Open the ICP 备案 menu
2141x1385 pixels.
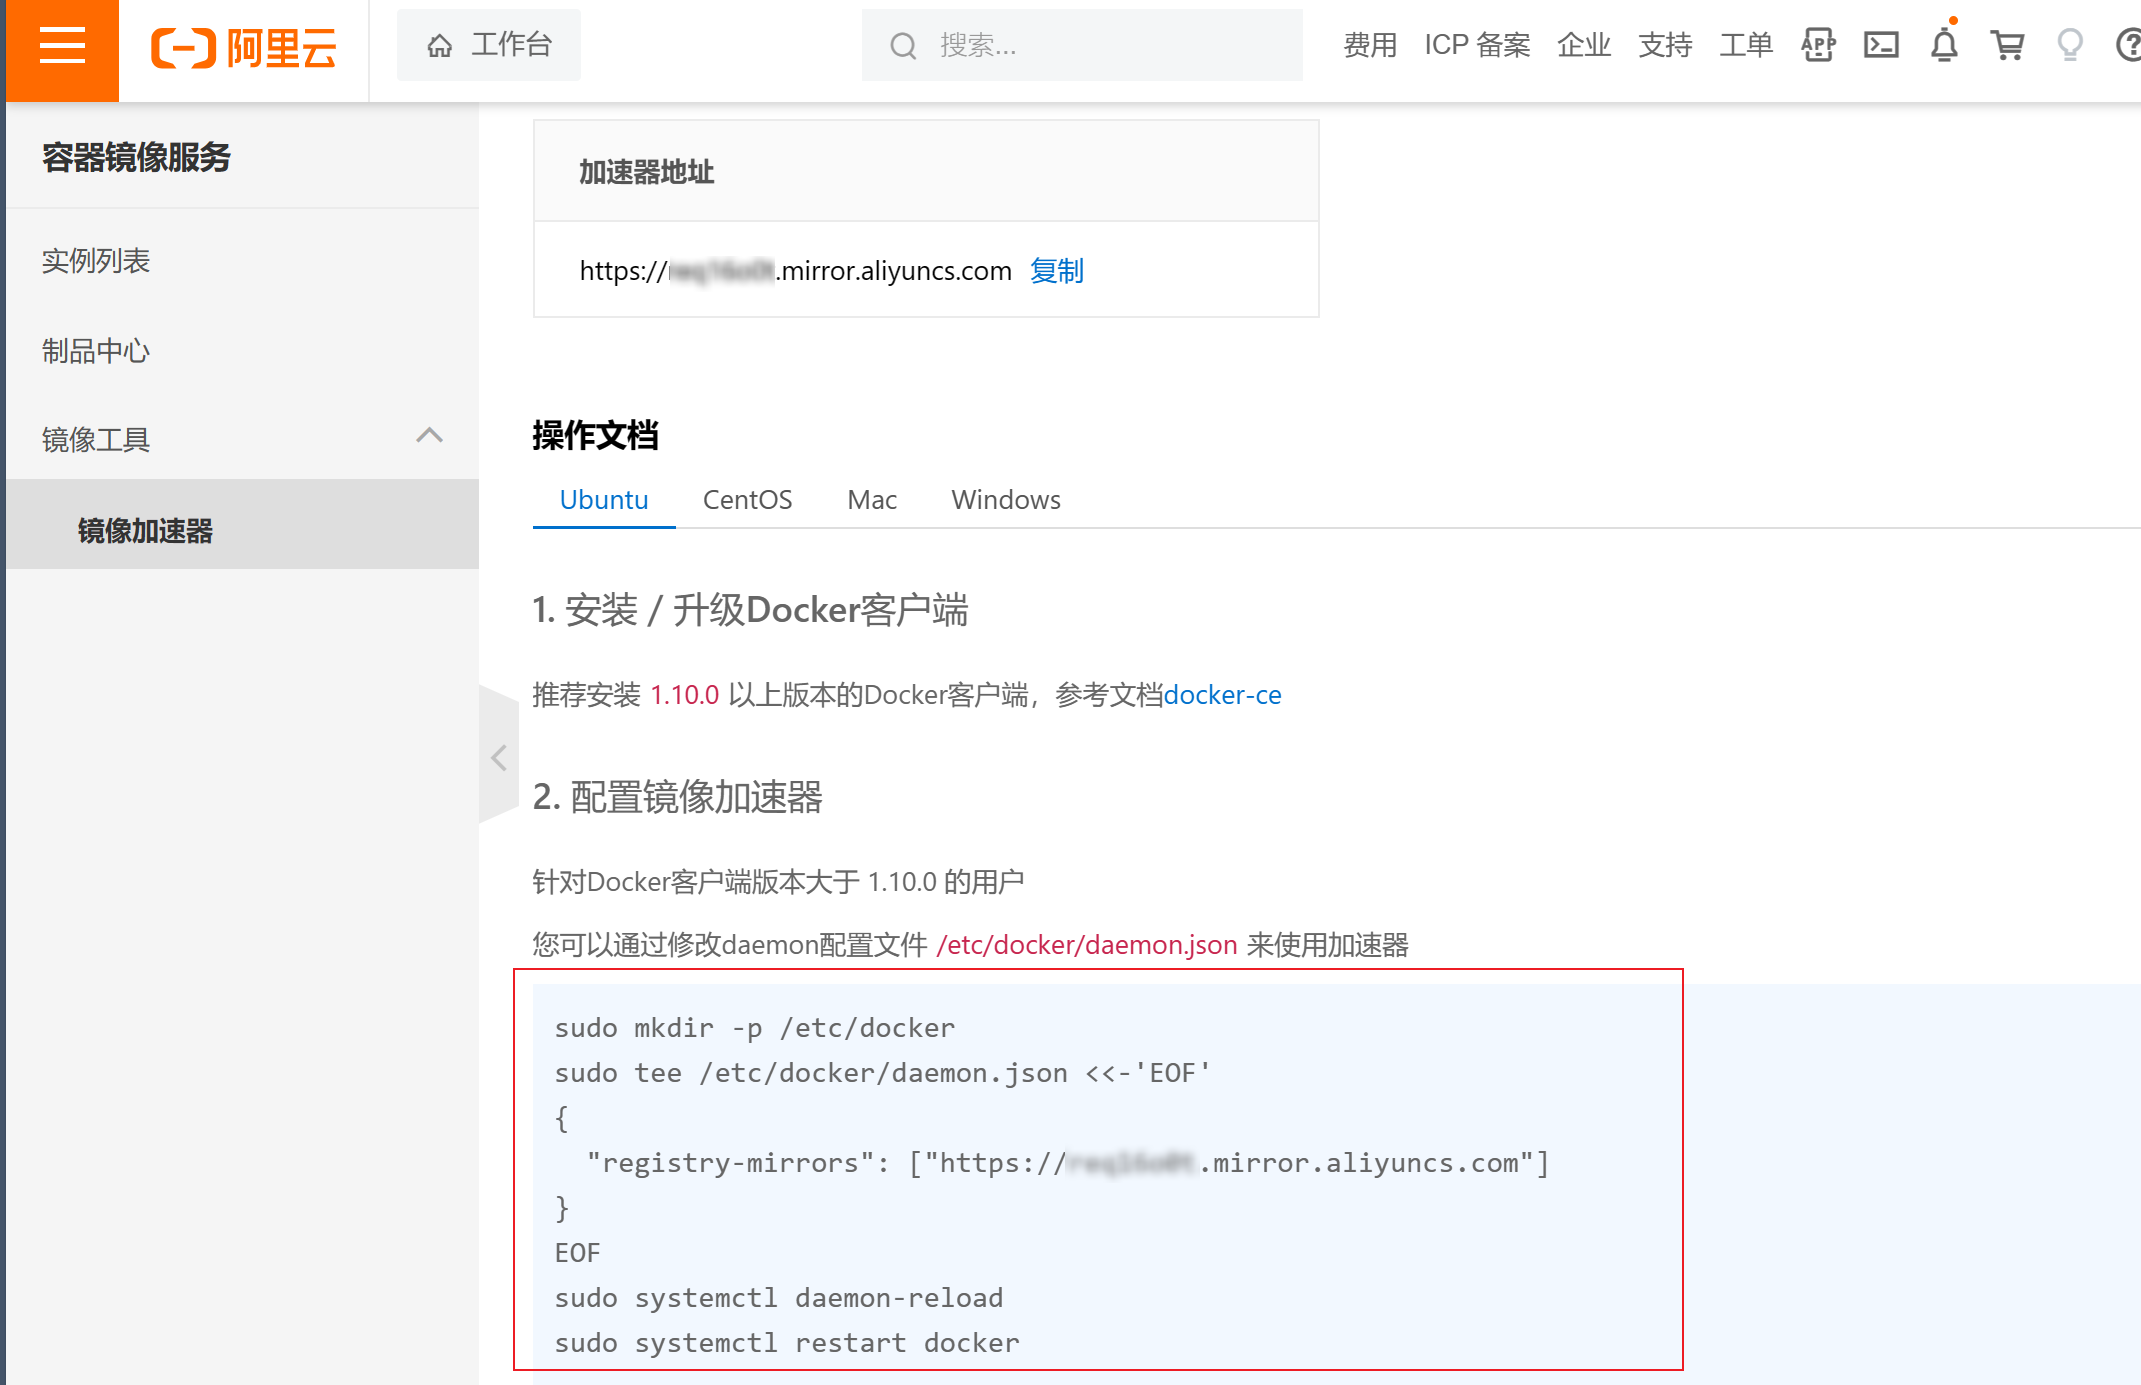click(x=1476, y=45)
